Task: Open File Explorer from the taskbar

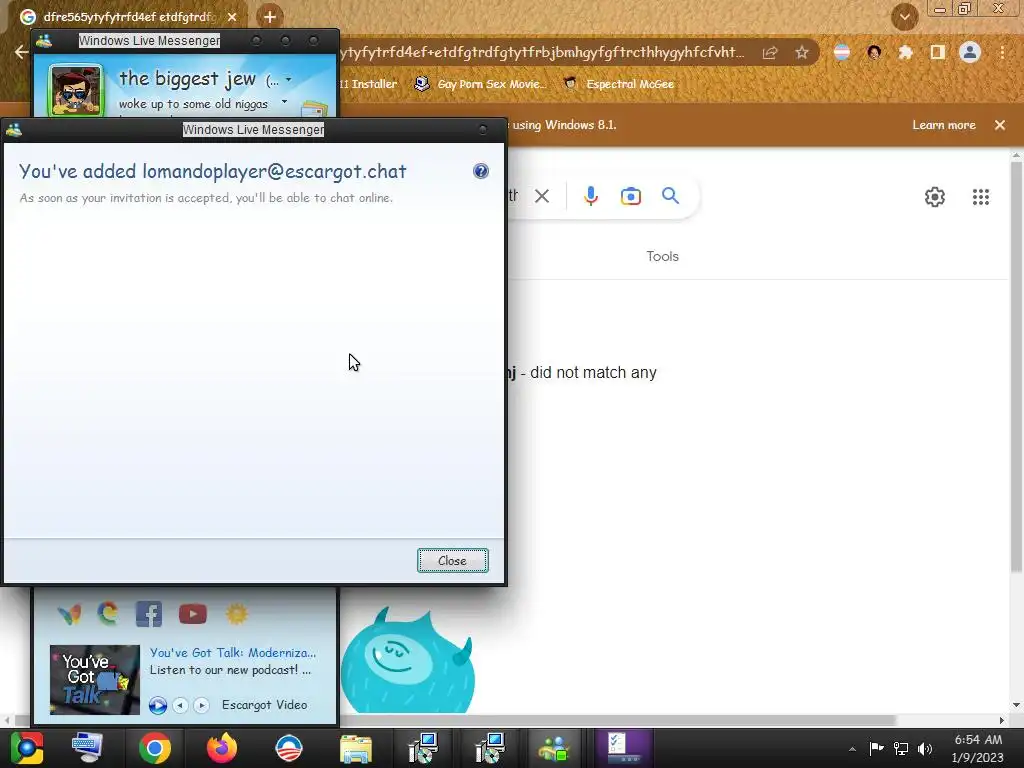Action: [x=356, y=748]
